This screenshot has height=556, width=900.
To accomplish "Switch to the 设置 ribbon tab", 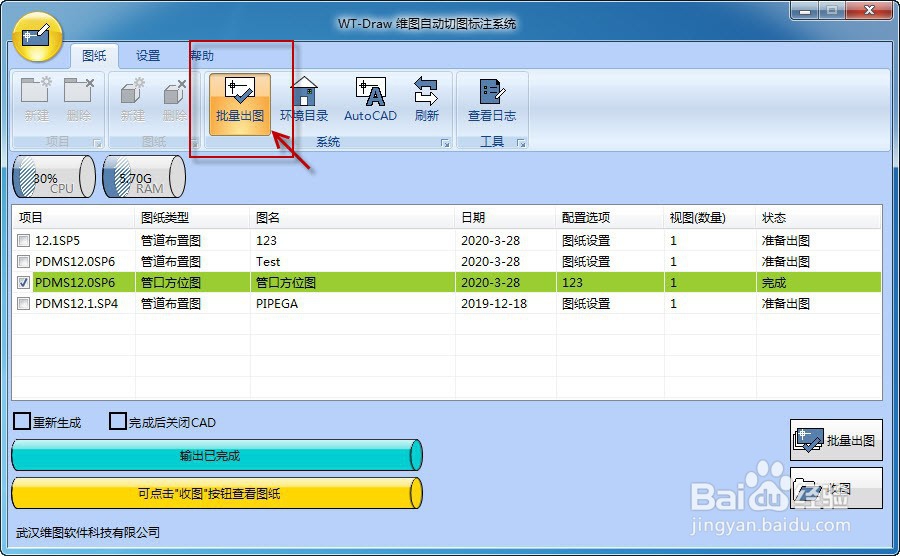I will pos(148,56).
